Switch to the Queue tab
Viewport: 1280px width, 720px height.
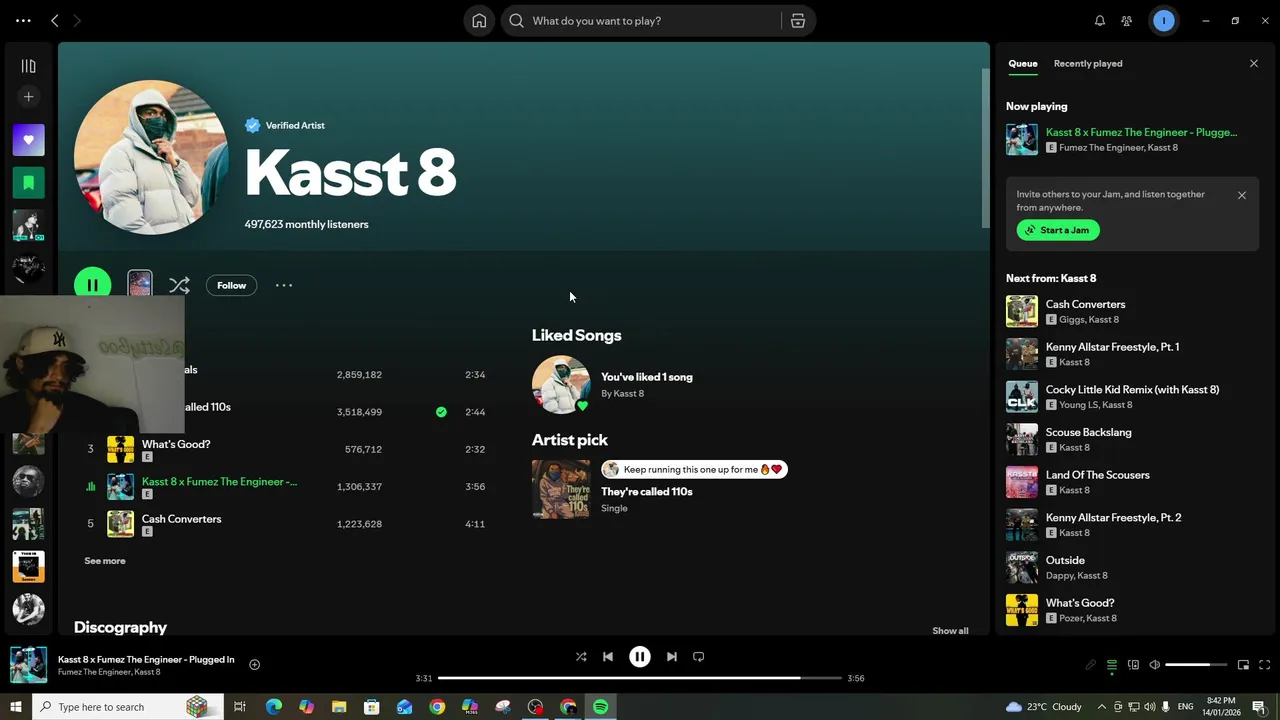[1023, 64]
